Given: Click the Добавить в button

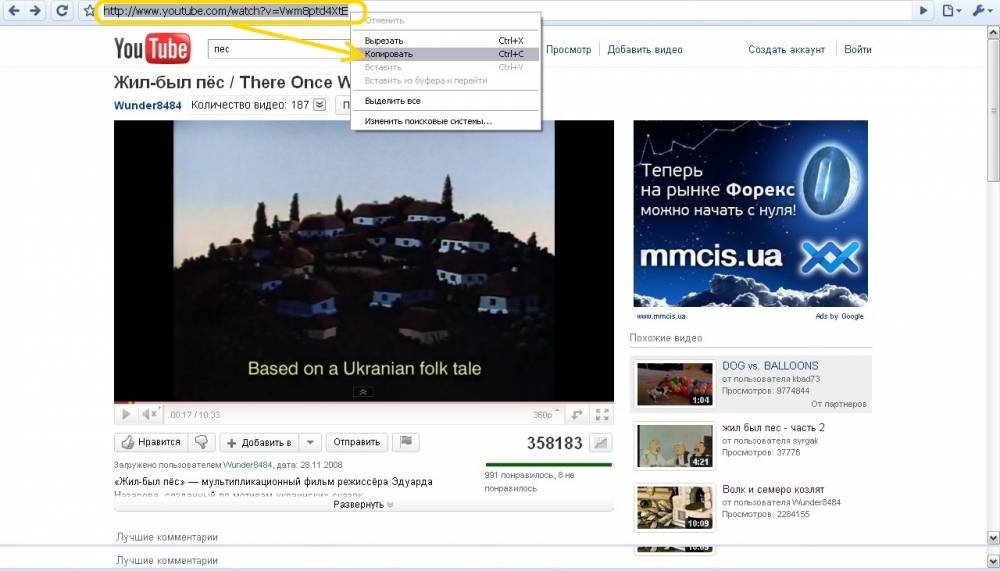Looking at the screenshot, I should (x=260, y=442).
